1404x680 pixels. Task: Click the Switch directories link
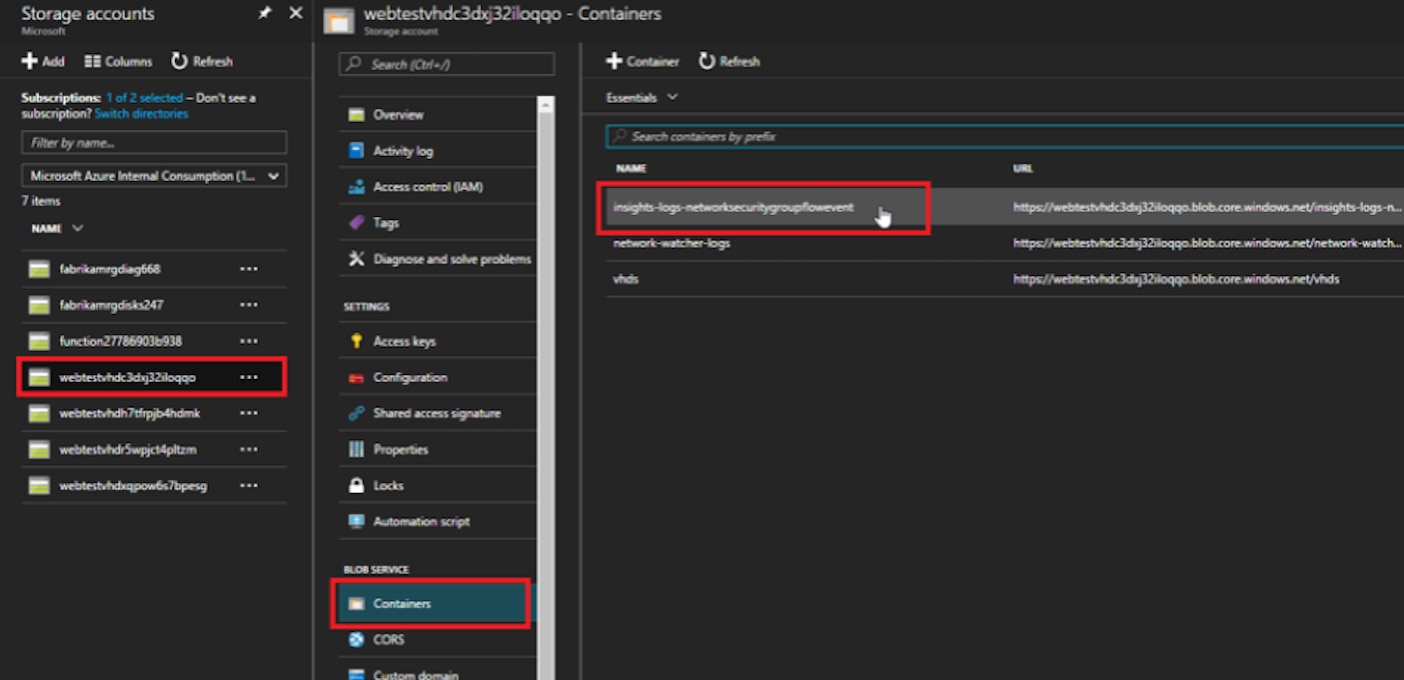click(x=141, y=114)
